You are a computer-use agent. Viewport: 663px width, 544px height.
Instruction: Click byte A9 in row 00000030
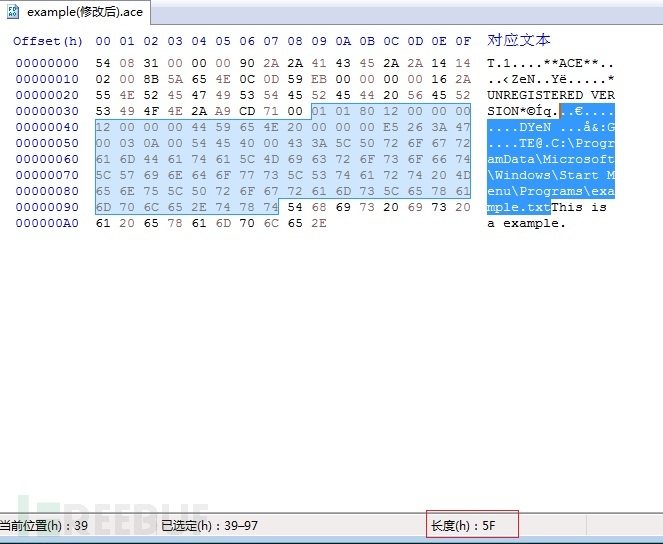coord(223,111)
